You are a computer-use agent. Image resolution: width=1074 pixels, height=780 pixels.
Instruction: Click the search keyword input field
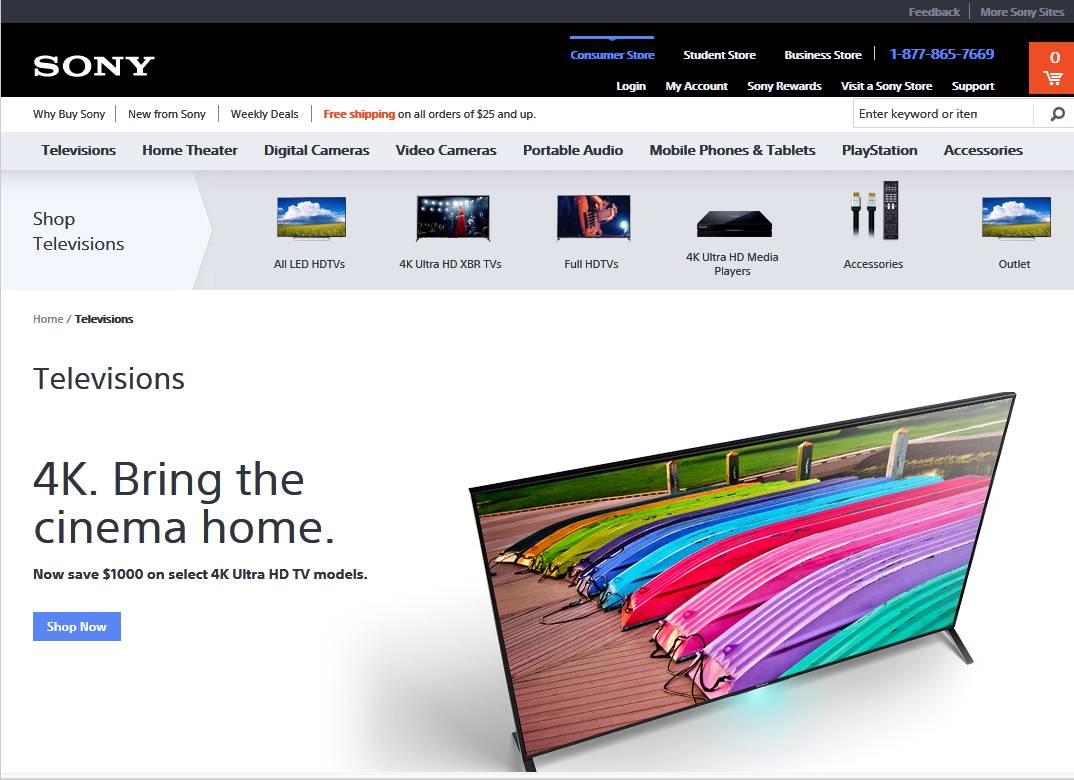(942, 114)
